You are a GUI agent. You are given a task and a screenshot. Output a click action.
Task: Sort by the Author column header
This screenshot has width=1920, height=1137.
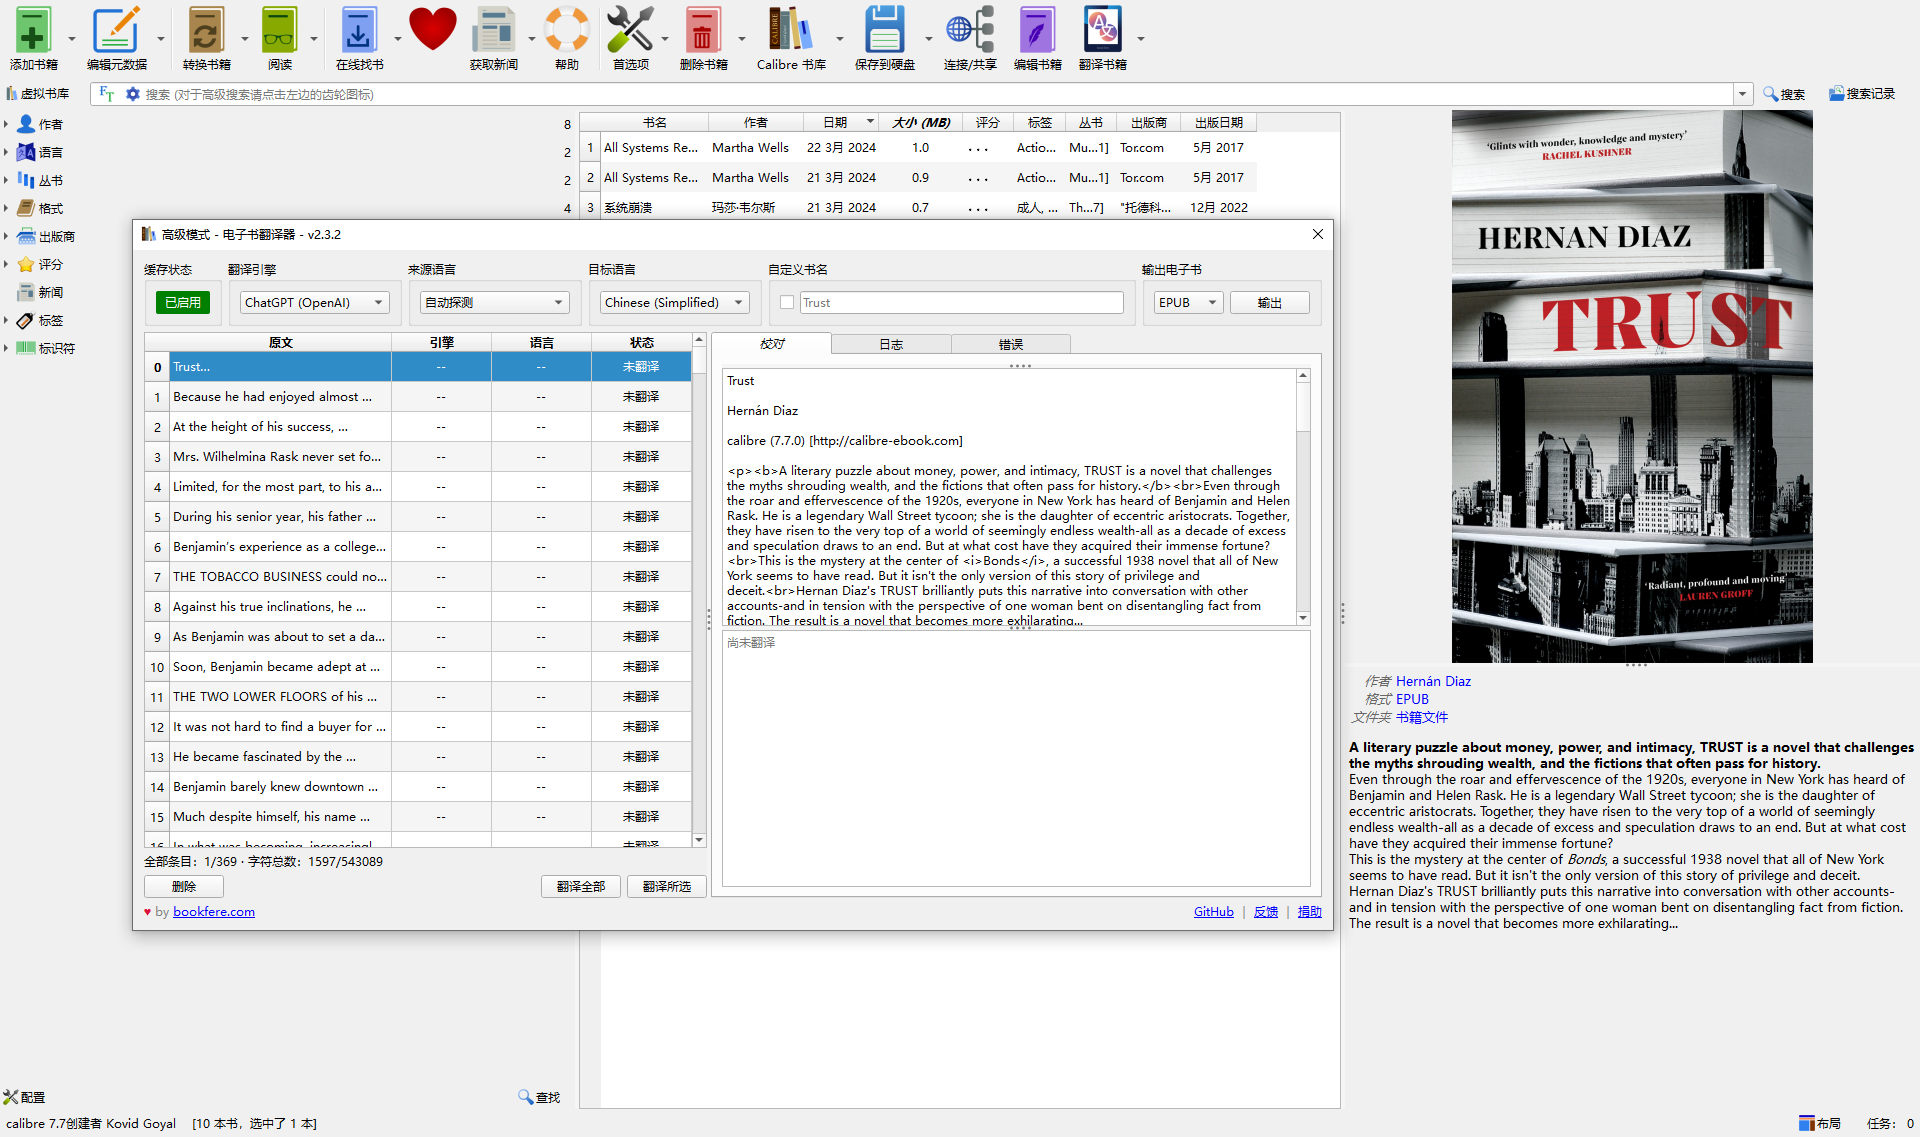point(756,122)
